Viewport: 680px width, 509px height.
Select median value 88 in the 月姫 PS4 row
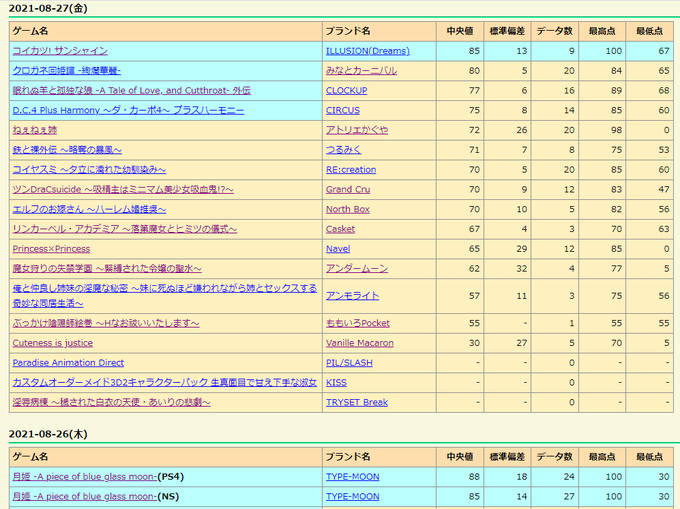coord(474,476)
